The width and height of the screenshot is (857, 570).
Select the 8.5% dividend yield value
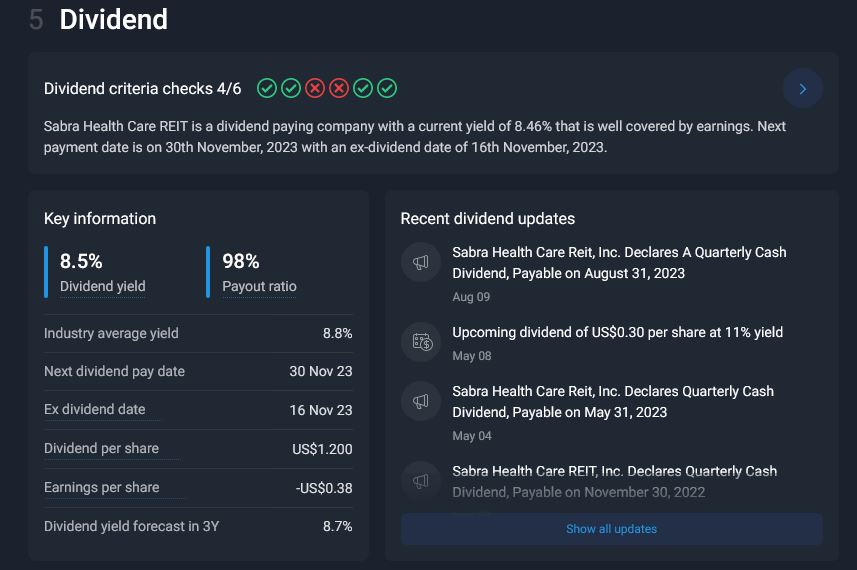point(81,261)
